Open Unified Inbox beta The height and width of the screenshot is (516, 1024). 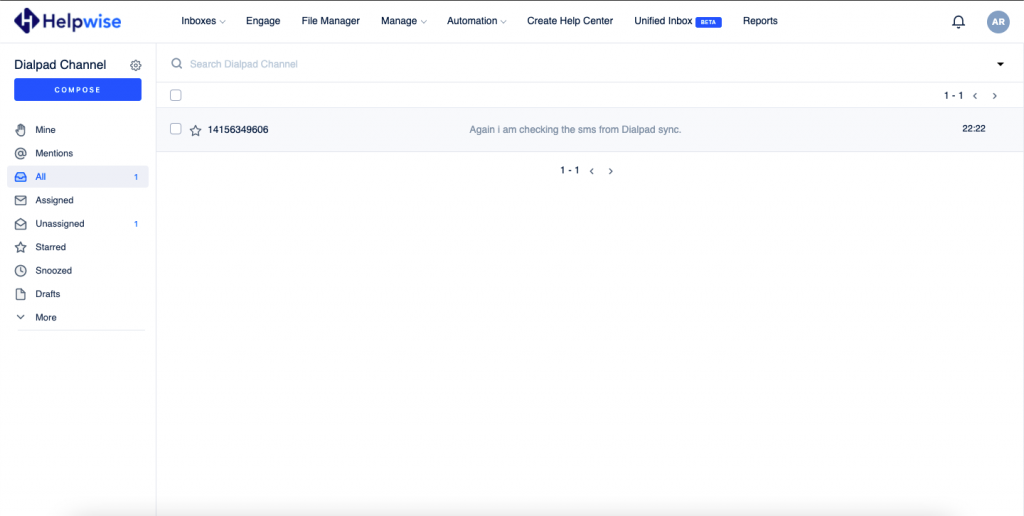coord(678,21)
